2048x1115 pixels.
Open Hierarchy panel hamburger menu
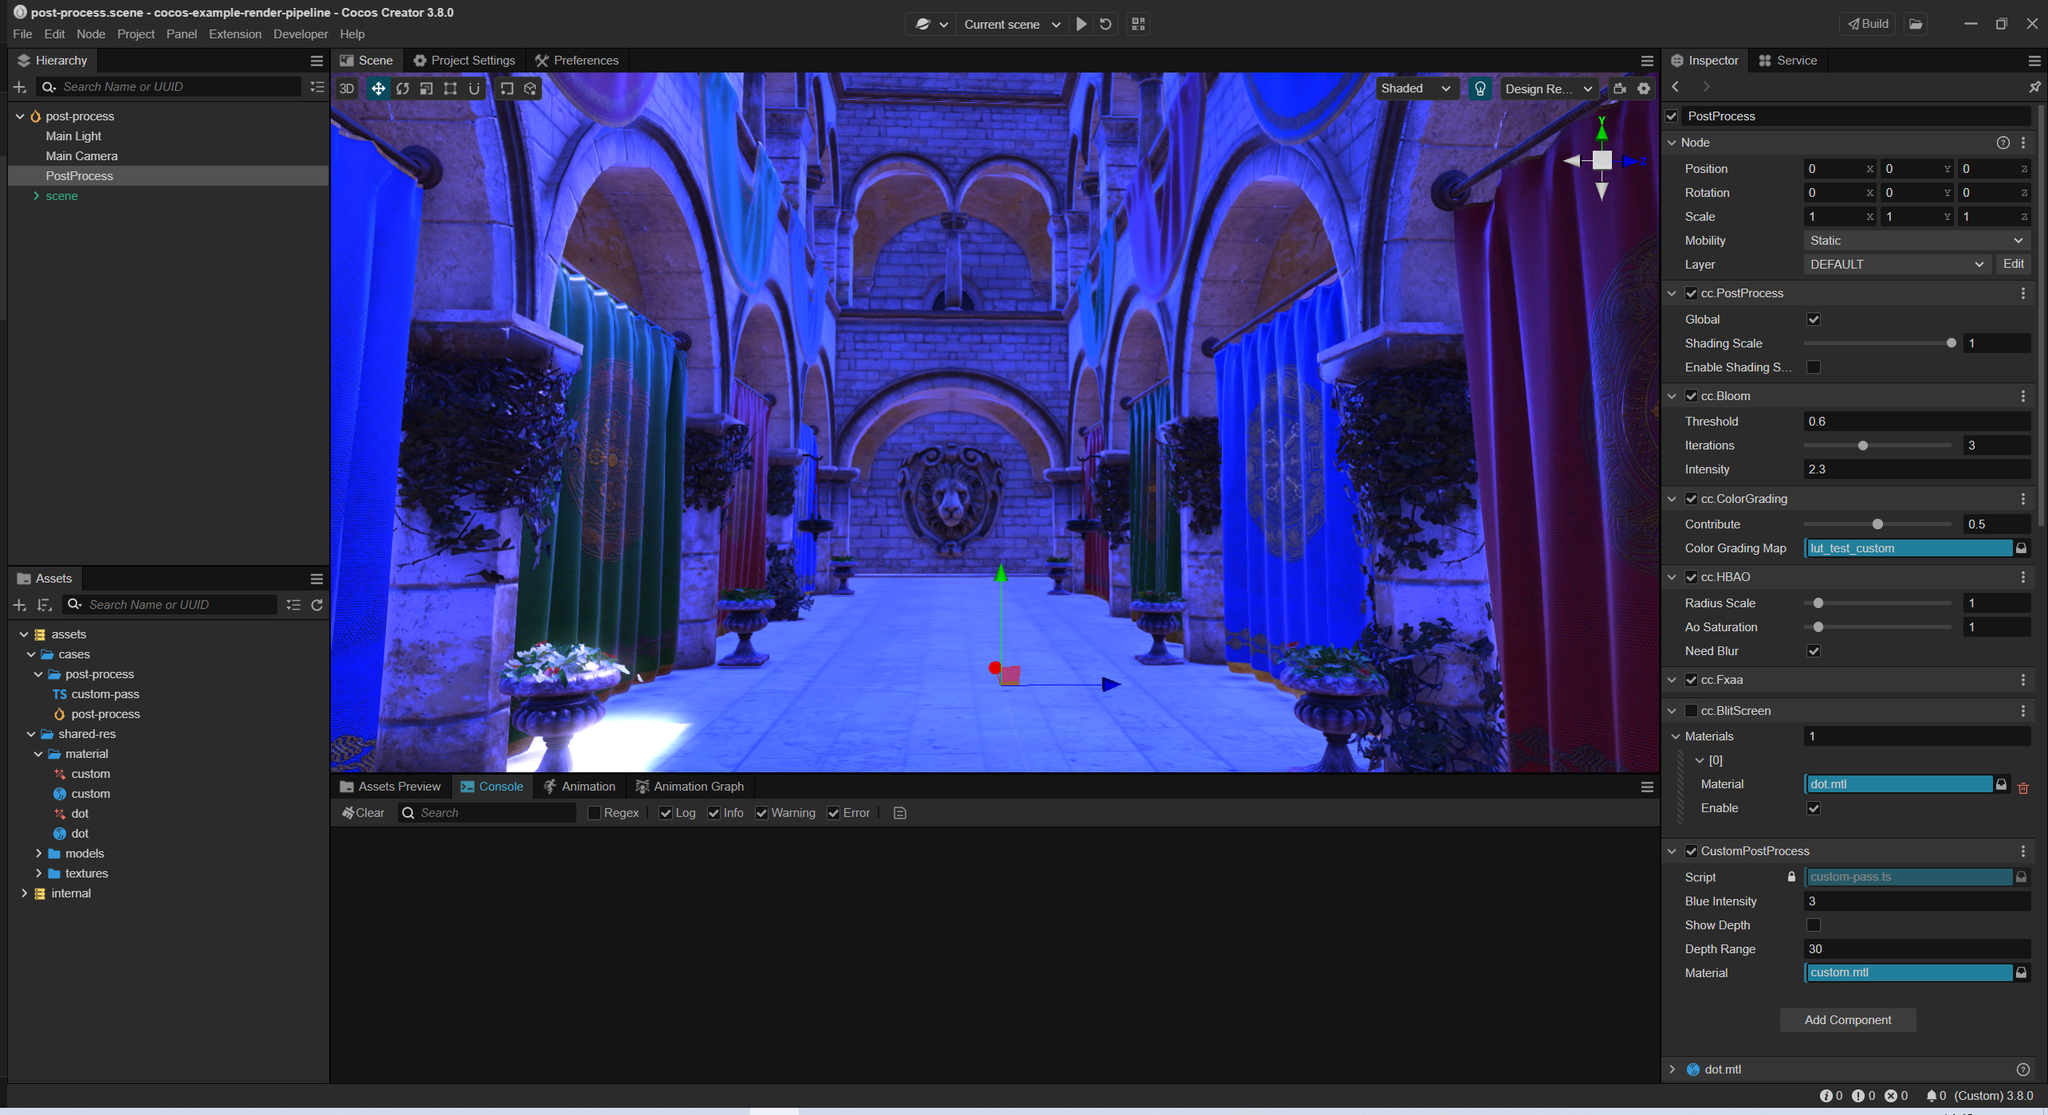click(x=317, y=61)
